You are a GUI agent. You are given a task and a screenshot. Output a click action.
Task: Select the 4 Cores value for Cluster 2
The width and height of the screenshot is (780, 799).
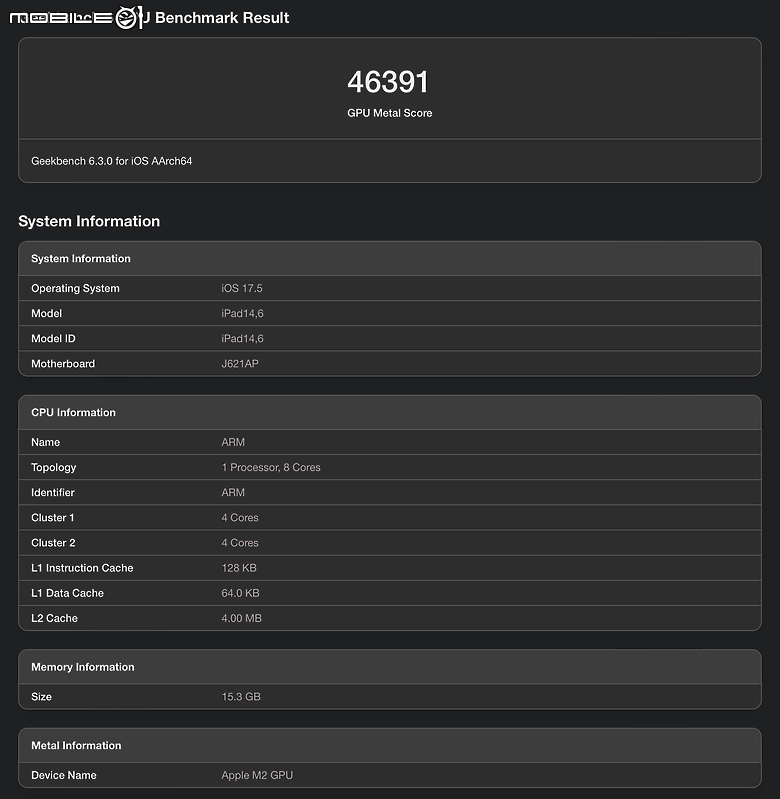[x=240, y=543]
